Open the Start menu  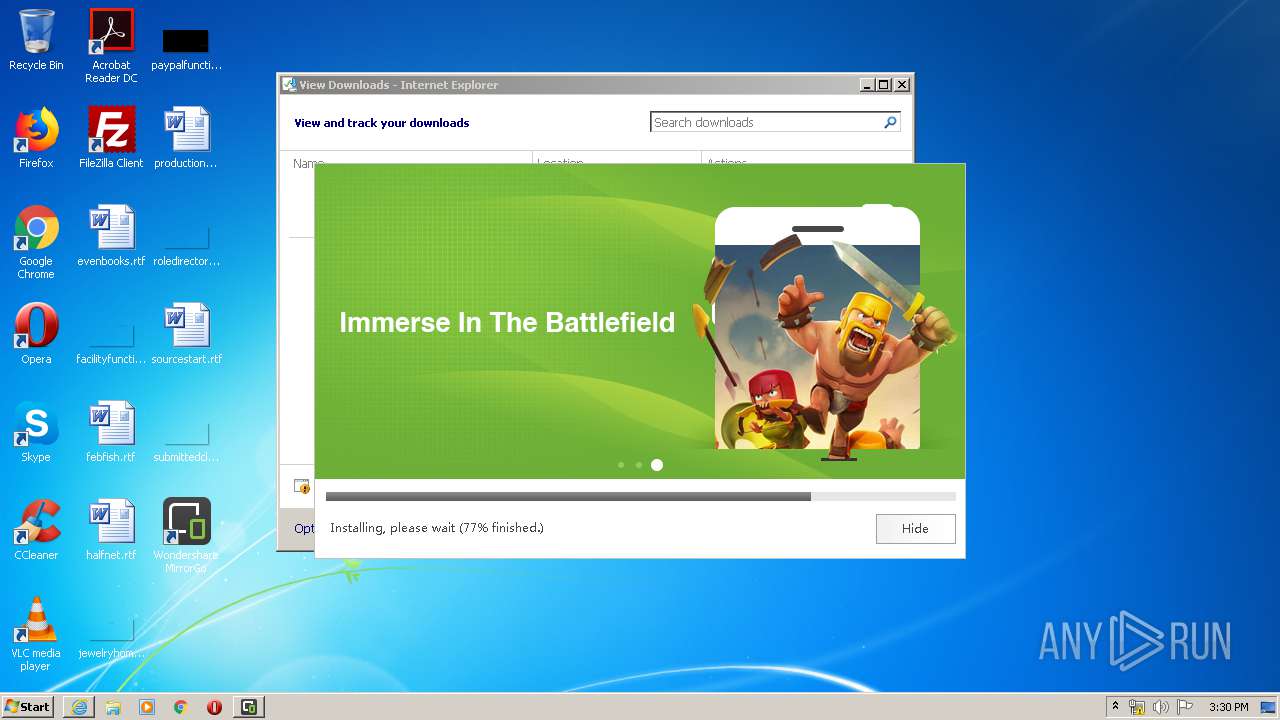tap(28, 707)
